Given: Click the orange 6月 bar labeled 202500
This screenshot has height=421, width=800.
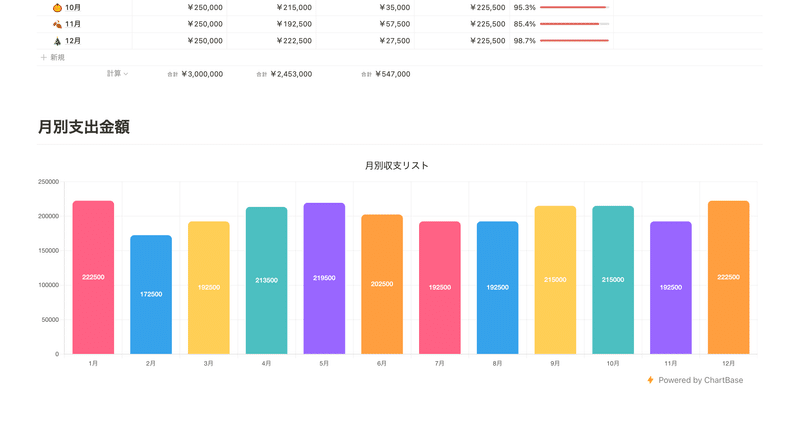Looking at the screenshot, I should [382, 284].
